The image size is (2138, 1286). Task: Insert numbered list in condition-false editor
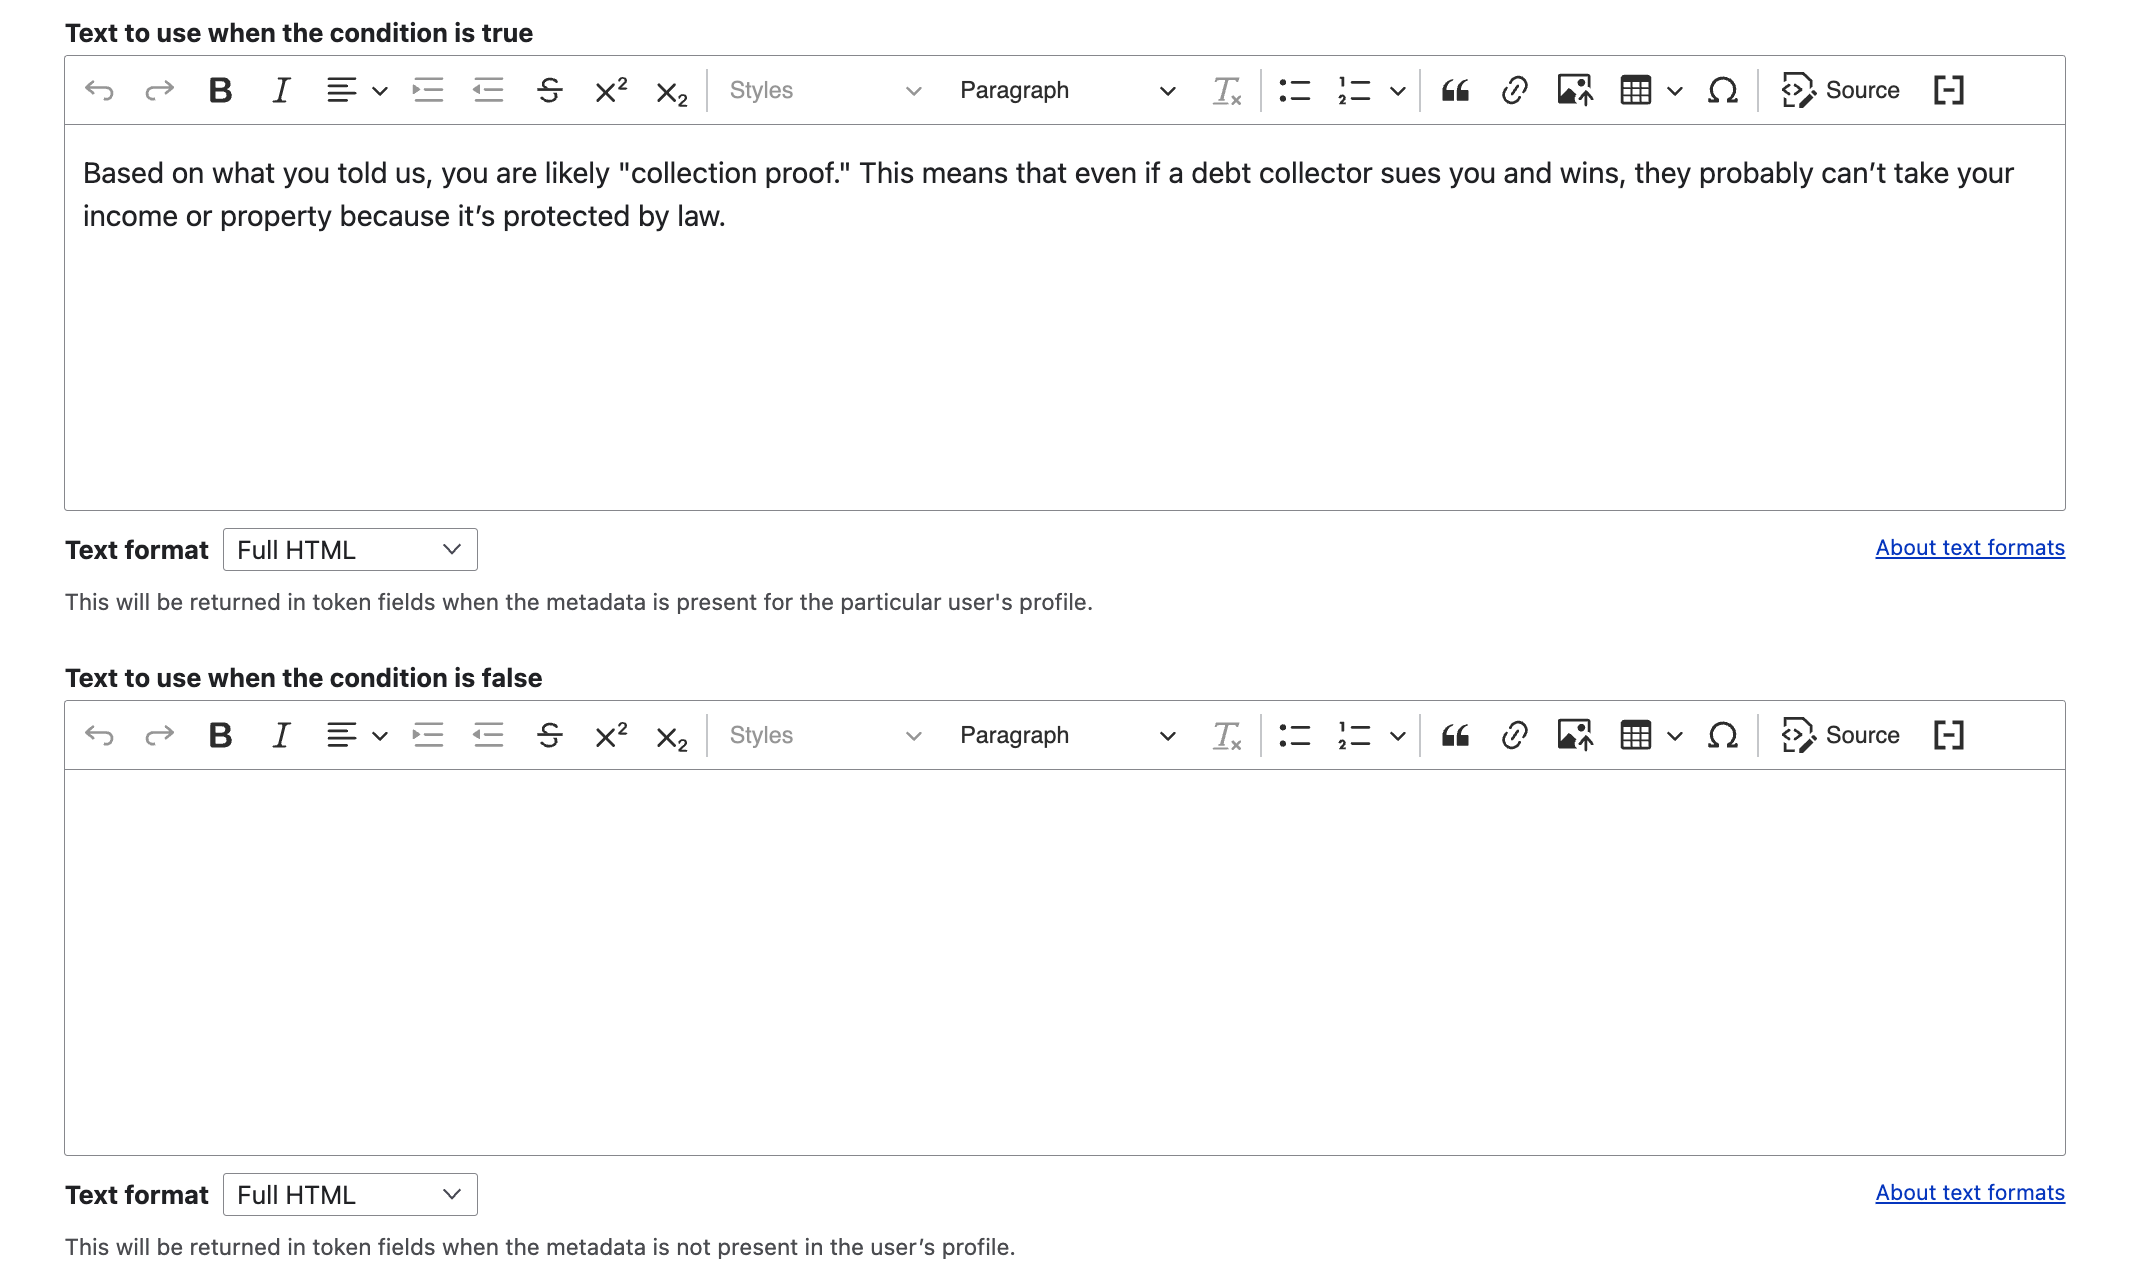click(x=1354, y=736)
